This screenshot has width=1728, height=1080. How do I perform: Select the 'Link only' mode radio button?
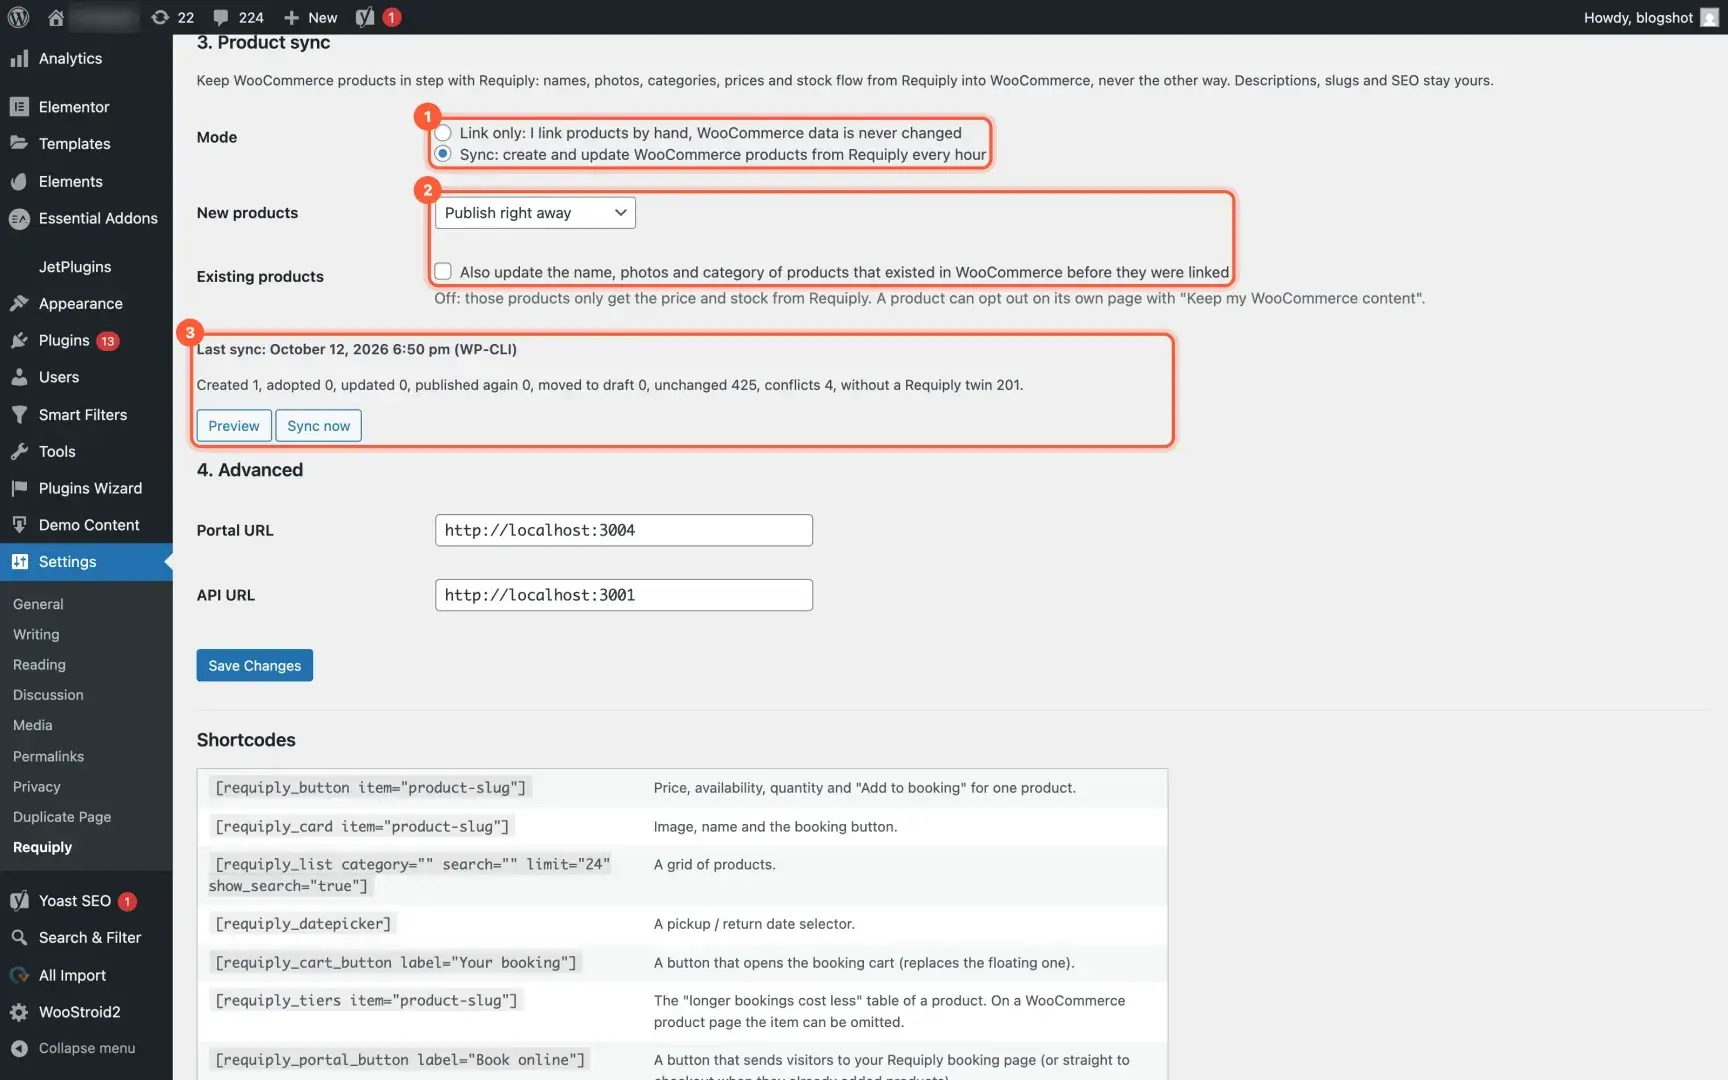tap(443, 133)
